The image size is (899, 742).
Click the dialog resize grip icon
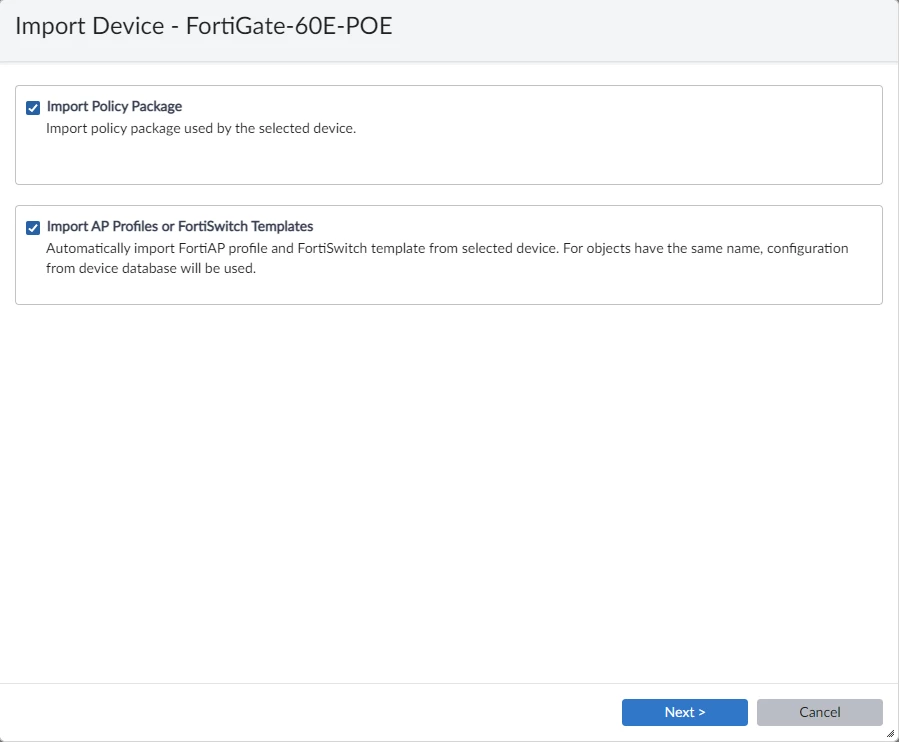pyautogui.click(x=890, y=733)
